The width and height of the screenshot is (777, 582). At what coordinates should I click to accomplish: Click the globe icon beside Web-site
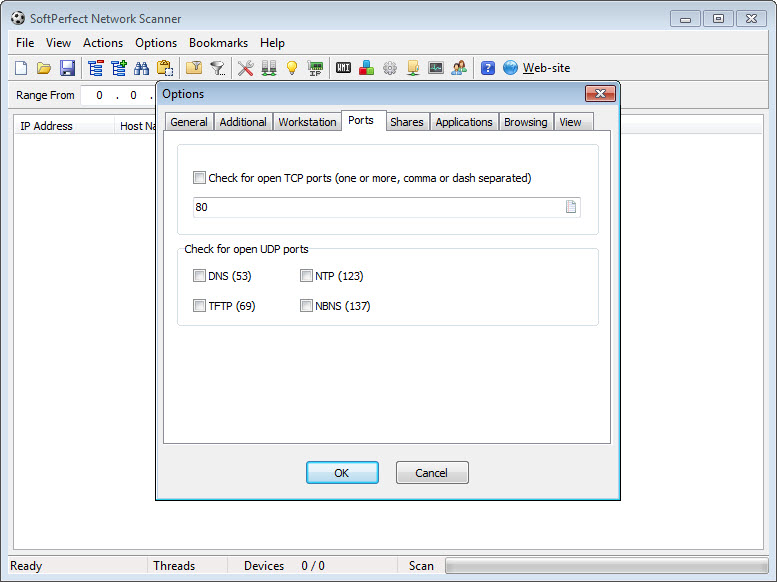(x=510, y=68)
